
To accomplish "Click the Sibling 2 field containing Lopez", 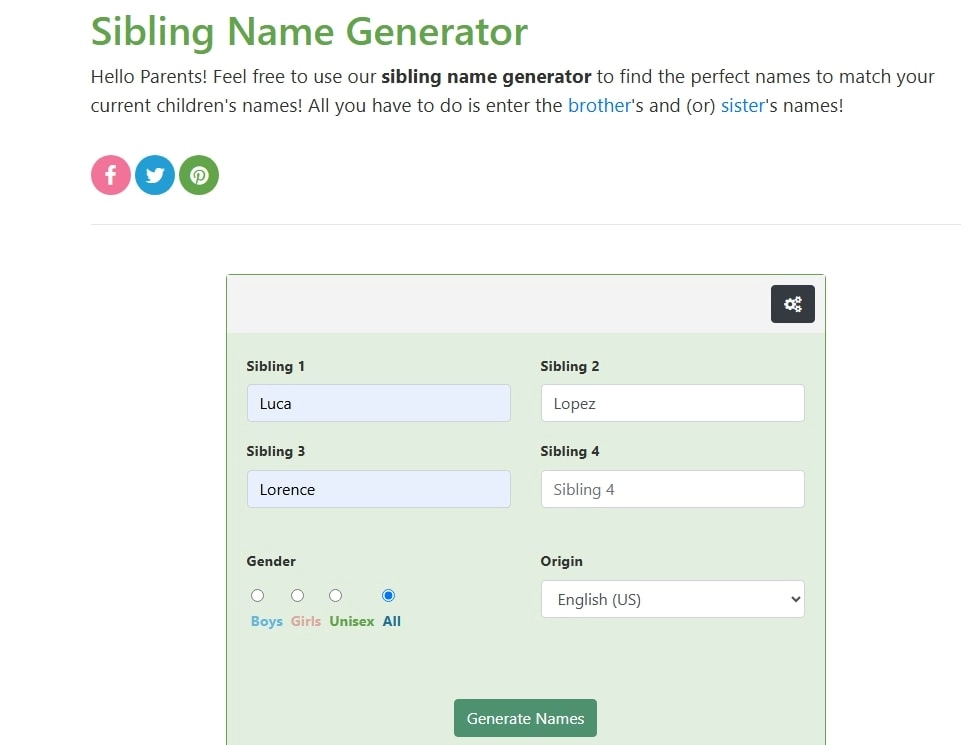I will tap(672, 403).
